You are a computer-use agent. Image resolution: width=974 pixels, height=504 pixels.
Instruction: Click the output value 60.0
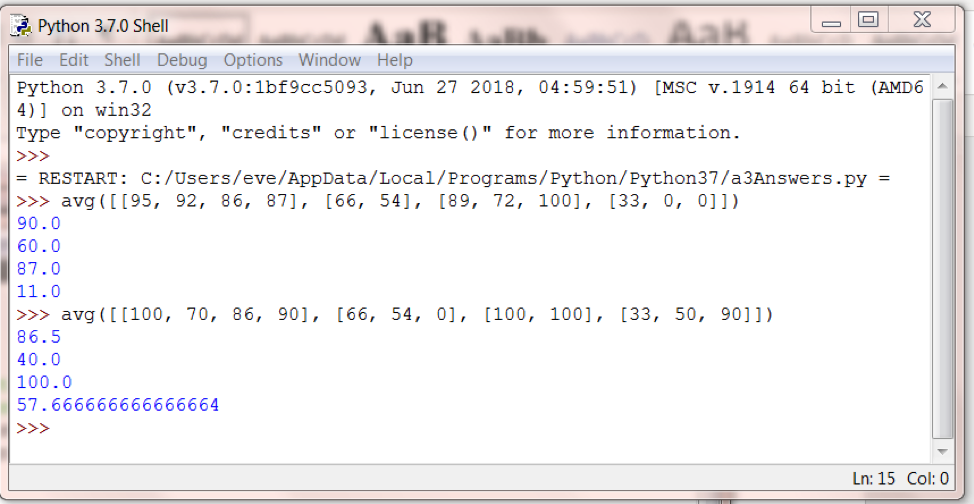(x=39, y=247)
